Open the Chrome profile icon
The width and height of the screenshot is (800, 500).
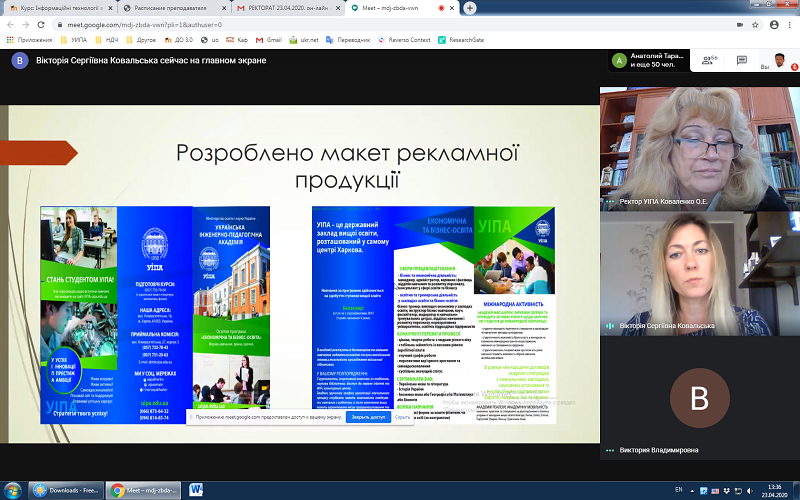click(774, 24)
